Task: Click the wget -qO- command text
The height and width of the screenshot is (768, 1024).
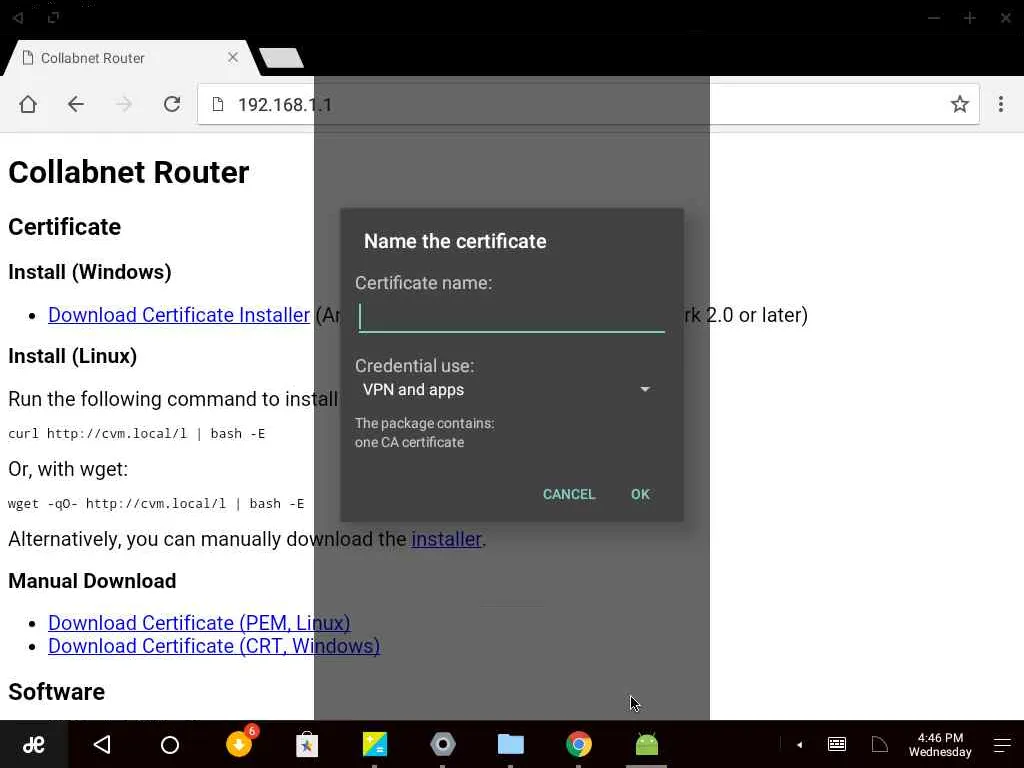Action: [x=156, y=504]
